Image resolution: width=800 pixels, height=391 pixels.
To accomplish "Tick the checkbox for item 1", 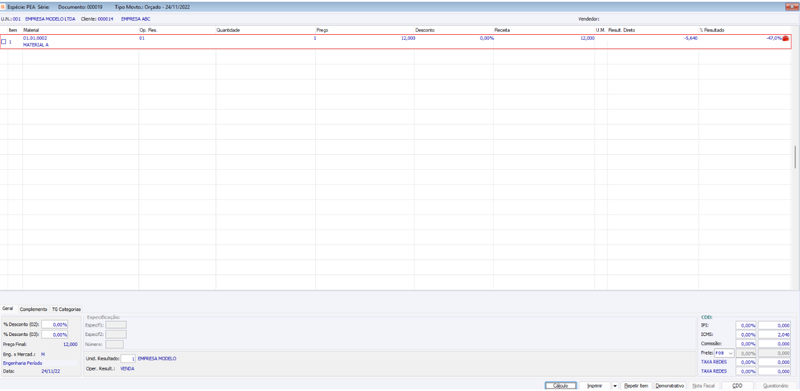I will coord(4,42).
